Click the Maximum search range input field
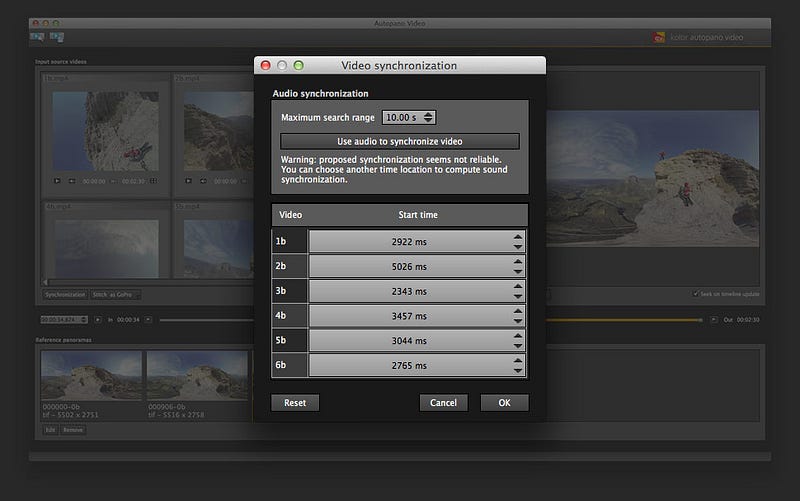Screen dimensions: 800x501 (409, 117)
